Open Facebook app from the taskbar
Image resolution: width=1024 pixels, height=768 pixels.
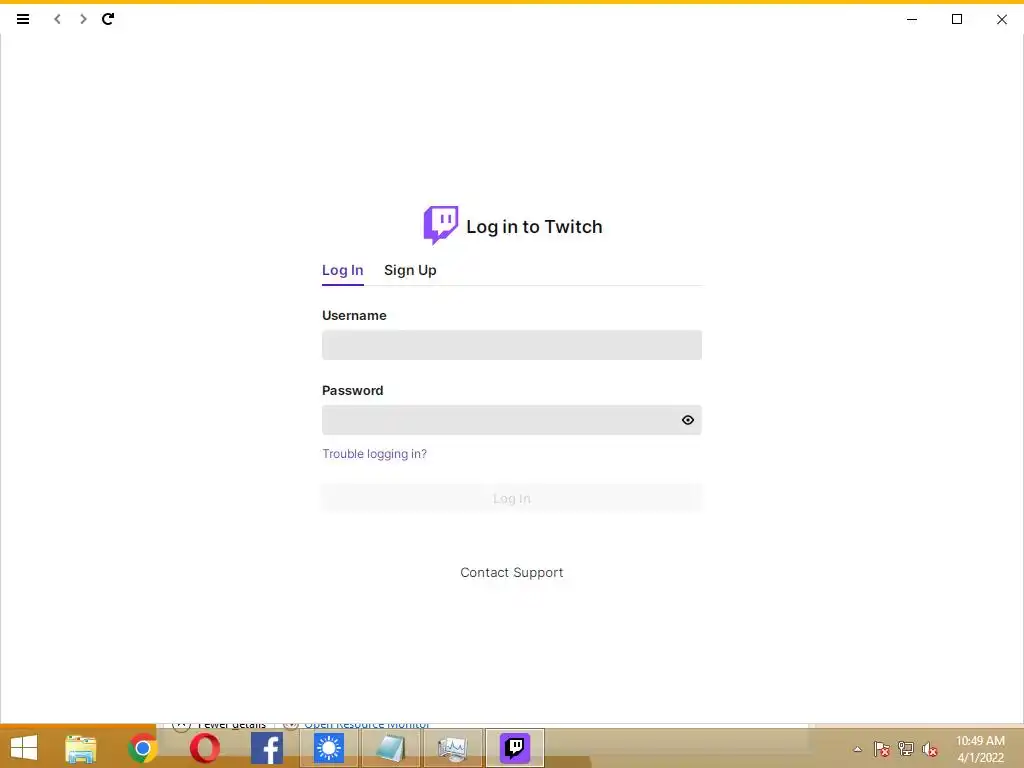(x=267, y=748)
